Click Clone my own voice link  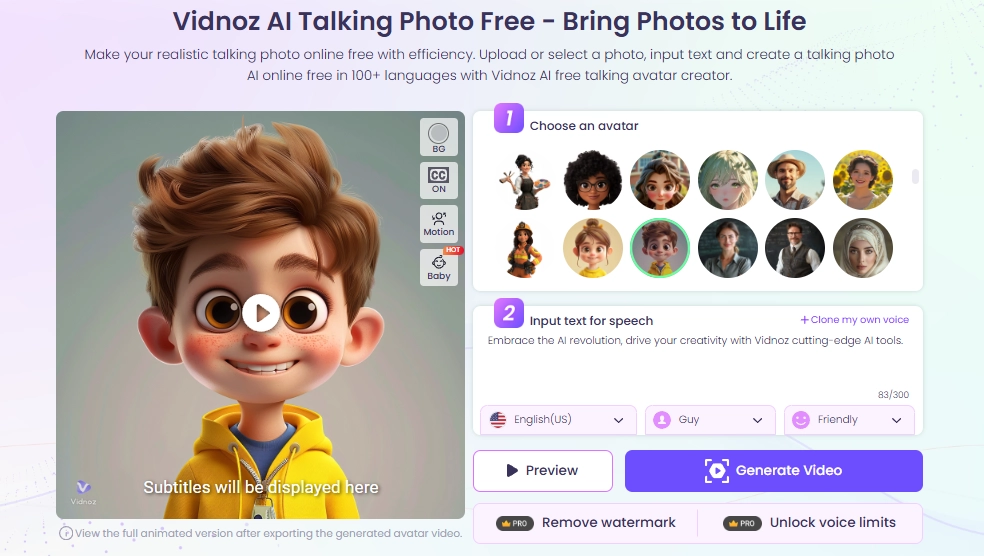[x=855, y=319]
